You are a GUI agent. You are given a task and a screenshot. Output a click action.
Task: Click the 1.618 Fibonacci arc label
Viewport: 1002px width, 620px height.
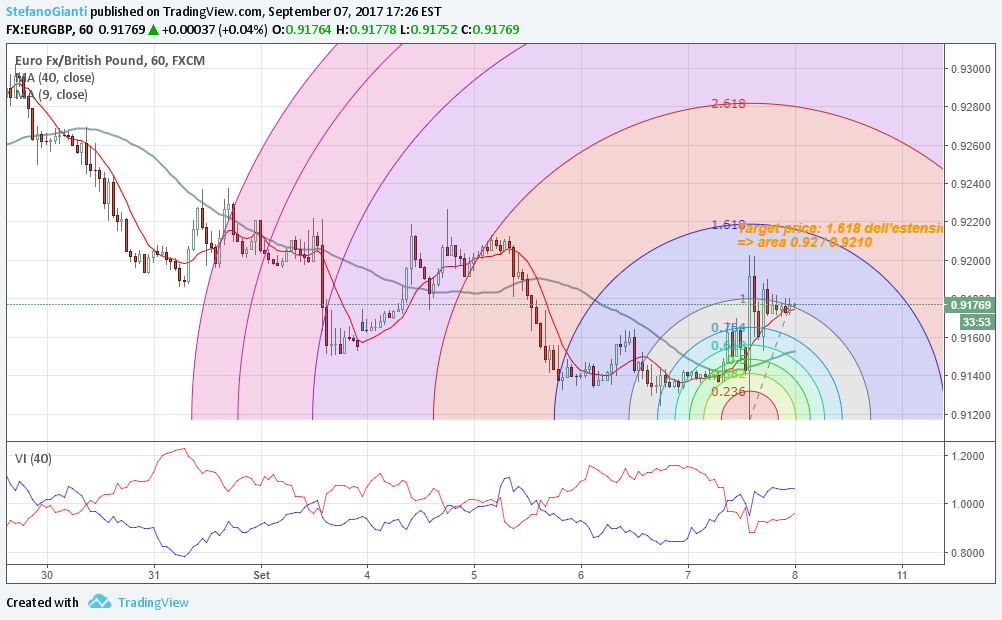(728, 224)
